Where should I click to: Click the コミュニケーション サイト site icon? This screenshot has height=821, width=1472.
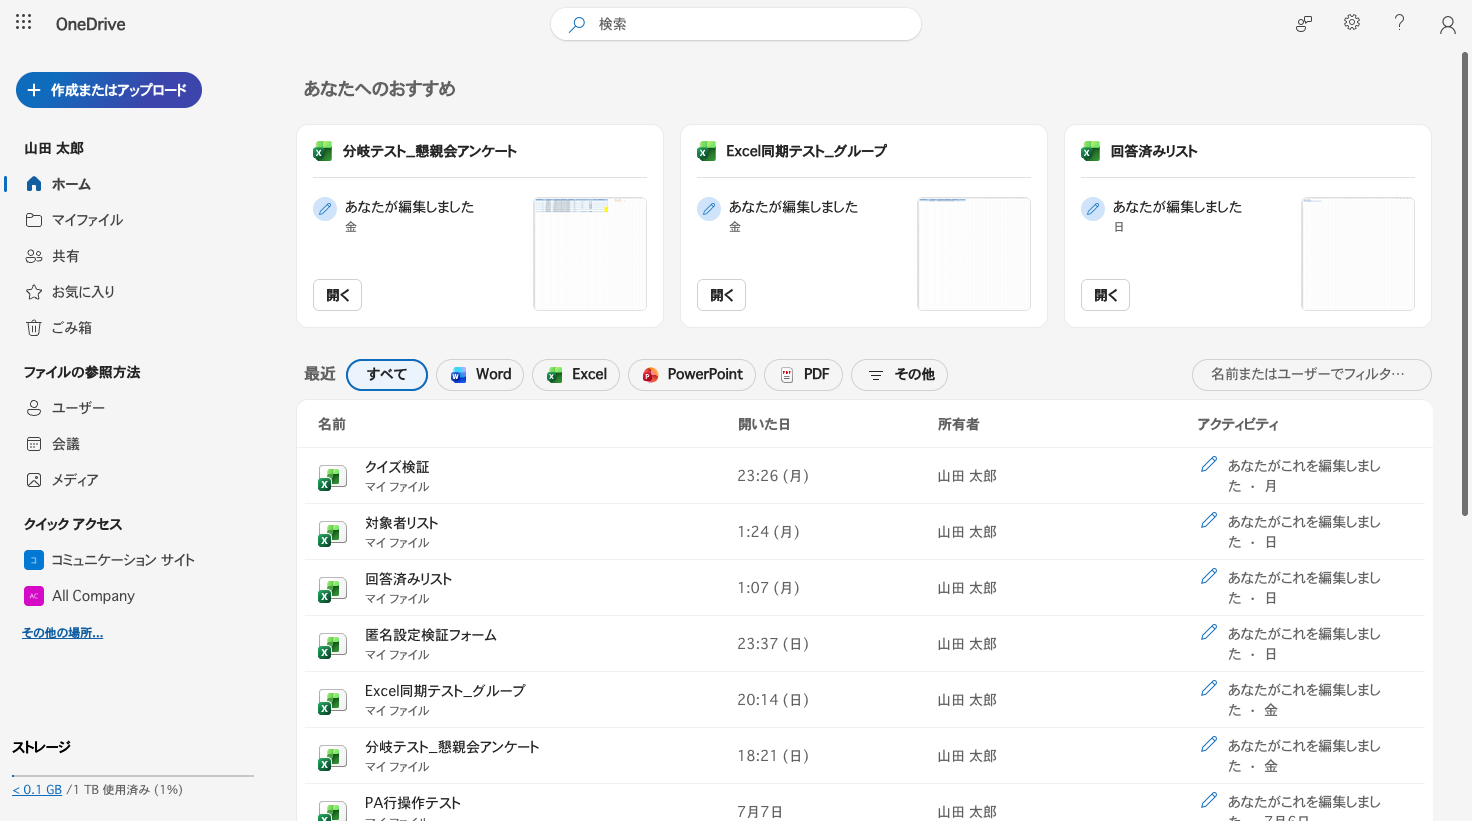pyautogui.click(x=34, y=560)
